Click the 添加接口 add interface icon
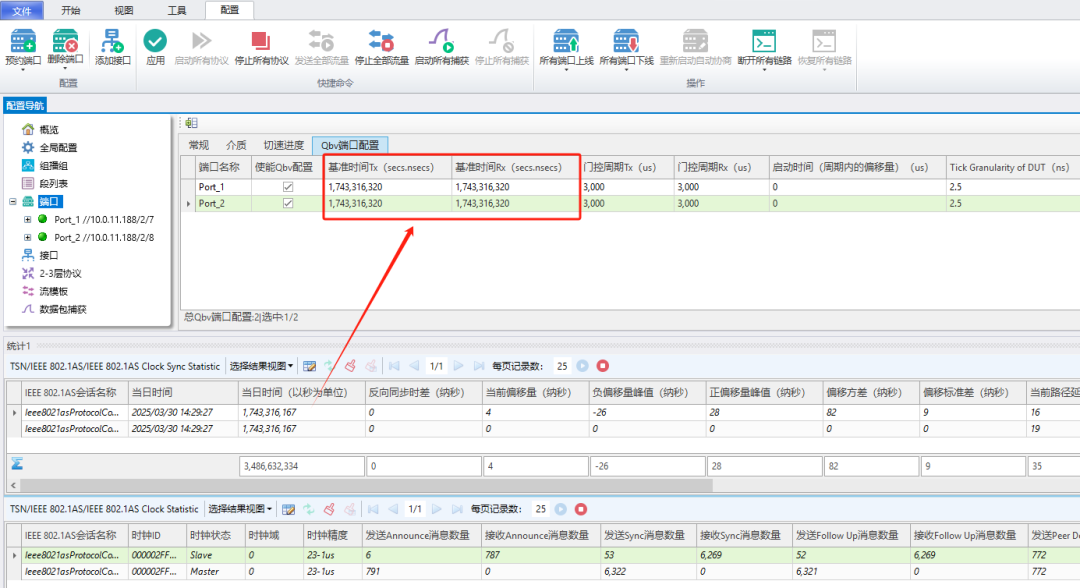This screenshot has height=588, width=1080. 112,41
